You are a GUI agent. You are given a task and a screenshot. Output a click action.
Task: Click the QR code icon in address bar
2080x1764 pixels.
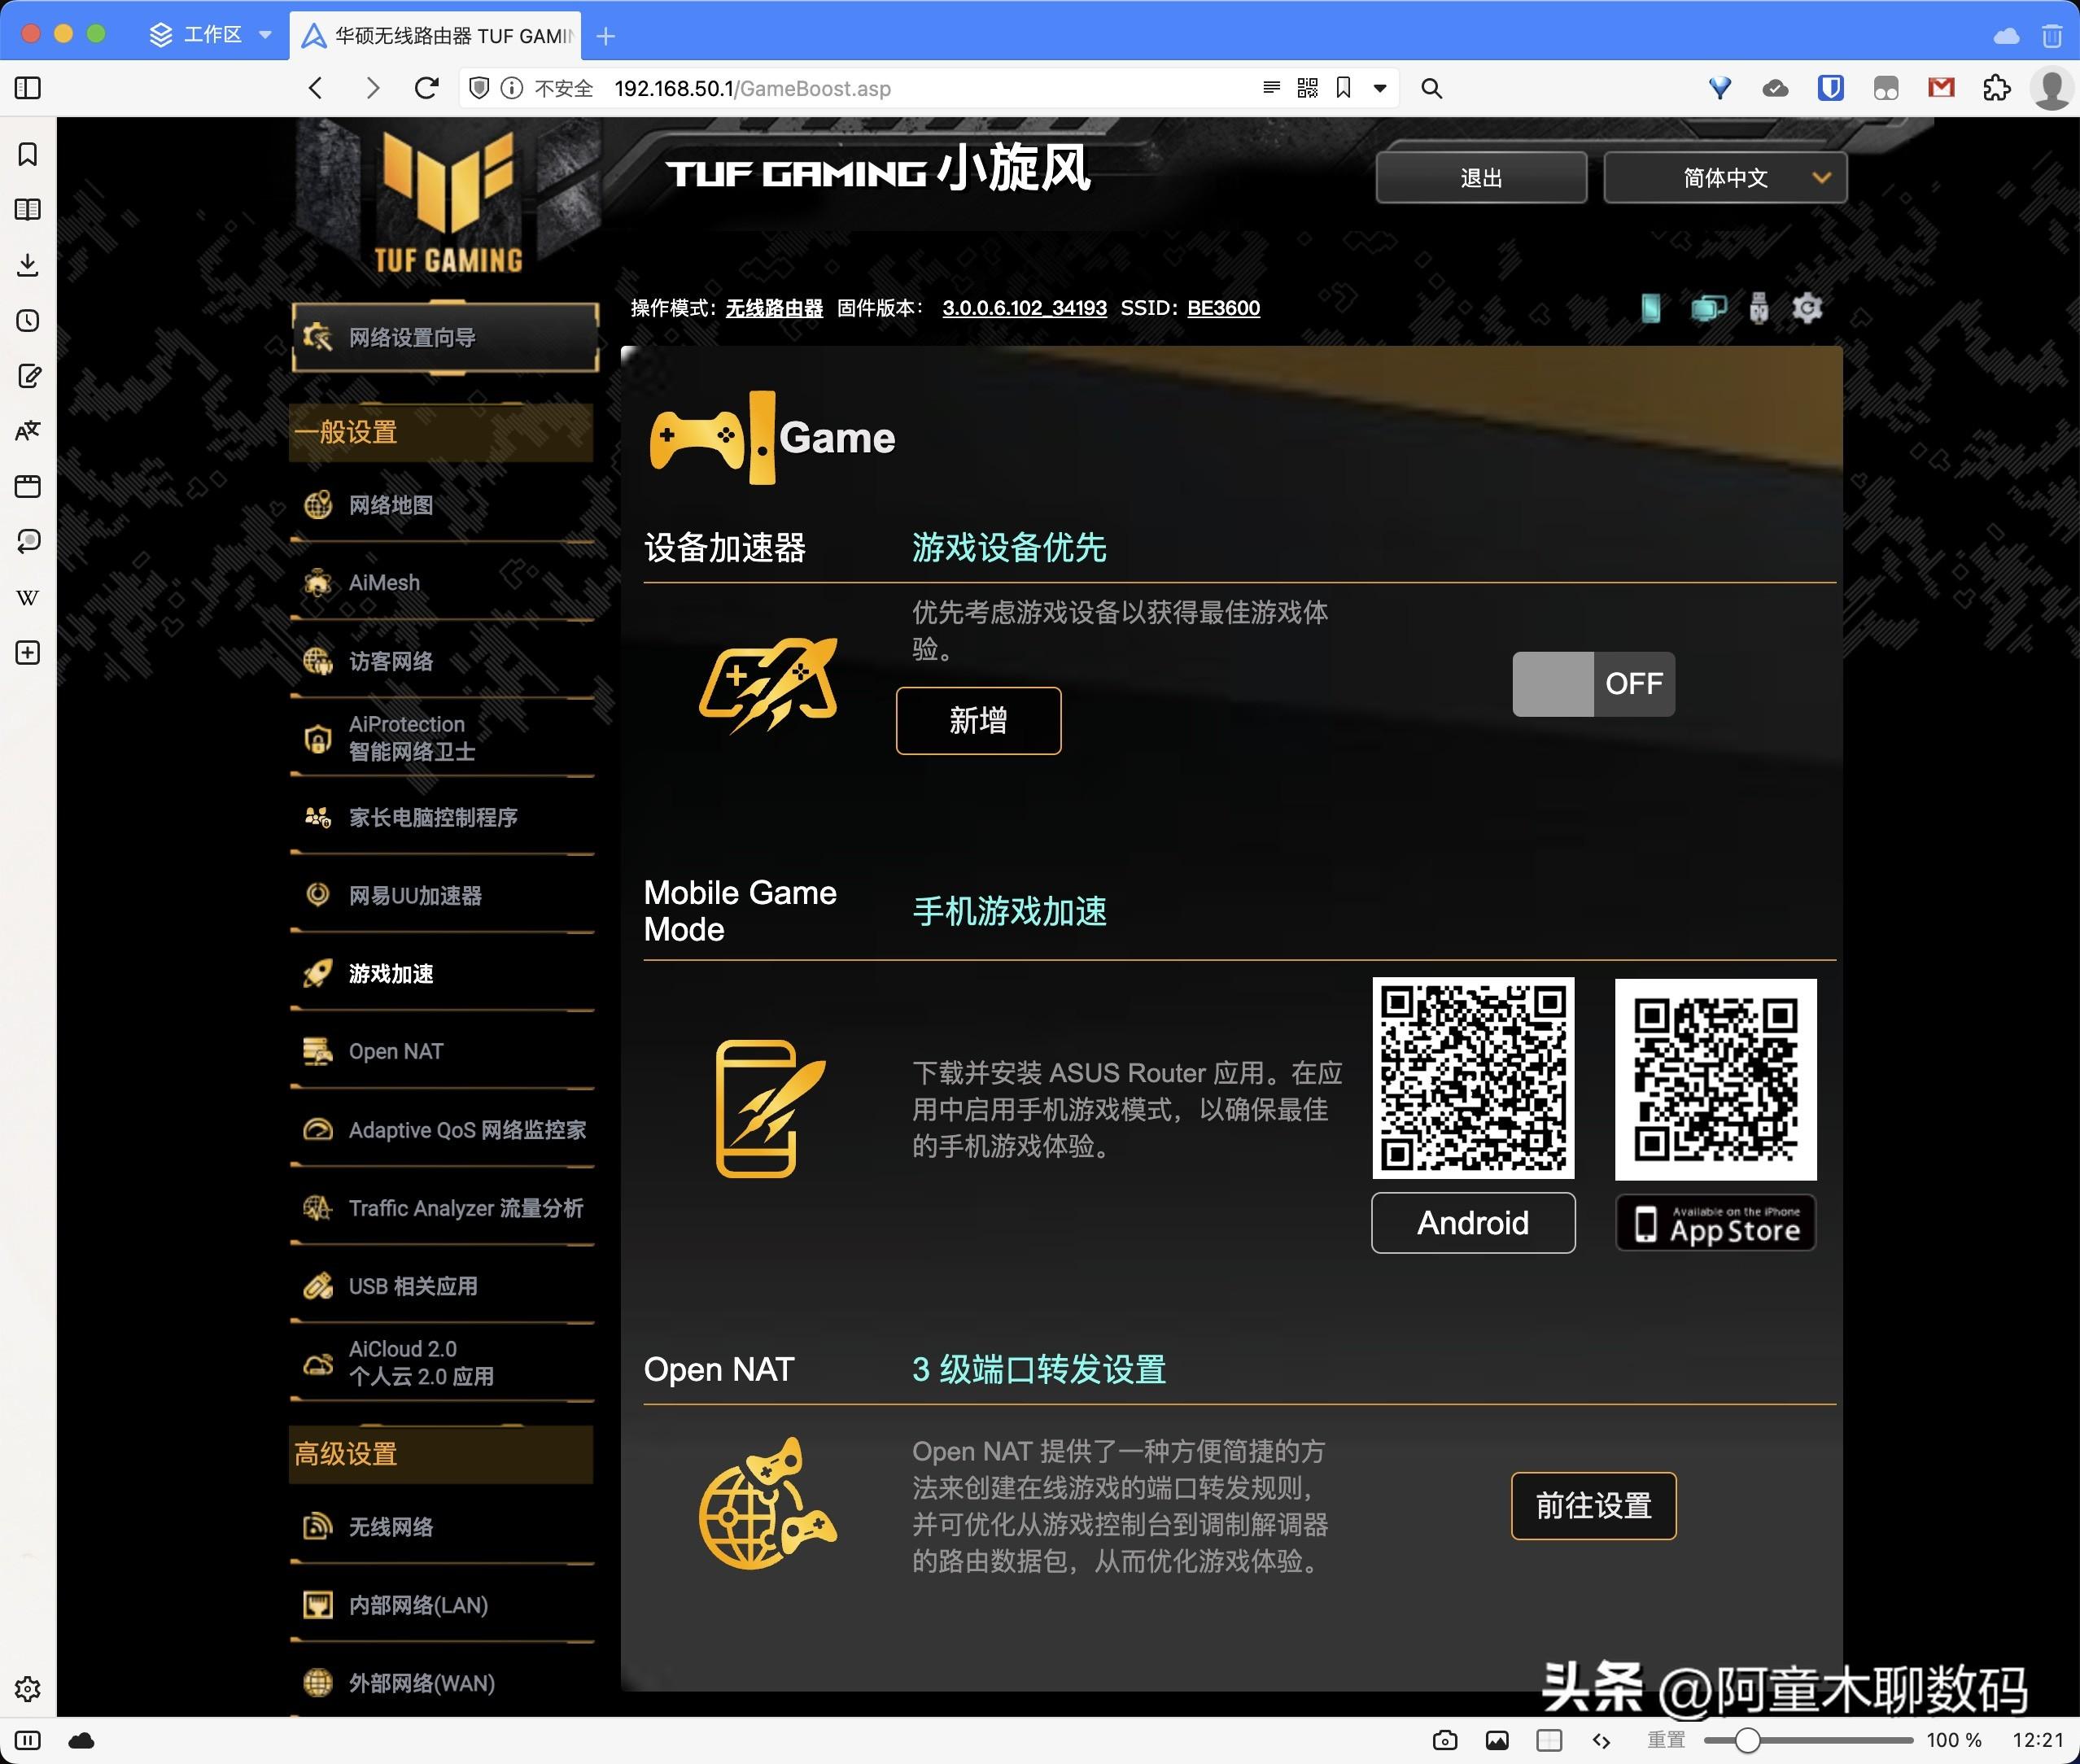point(1307,88)
